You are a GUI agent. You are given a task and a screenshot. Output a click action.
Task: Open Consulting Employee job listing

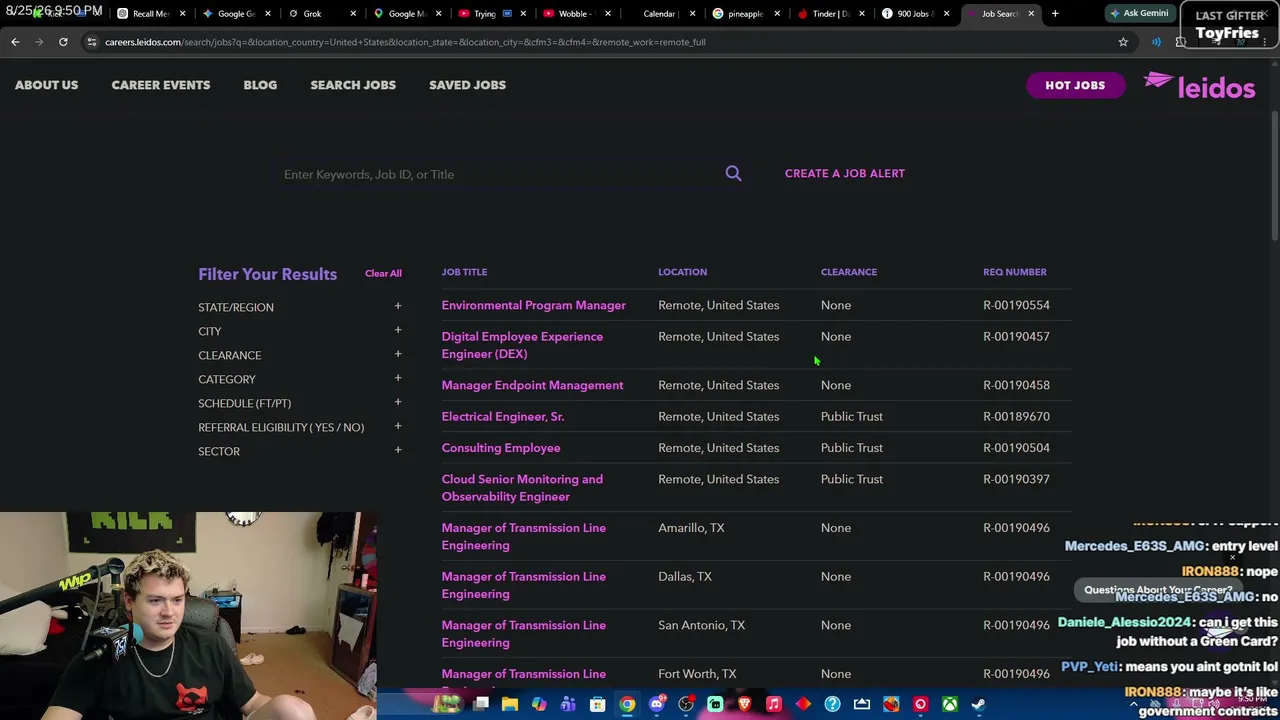[x=501, y=448]
